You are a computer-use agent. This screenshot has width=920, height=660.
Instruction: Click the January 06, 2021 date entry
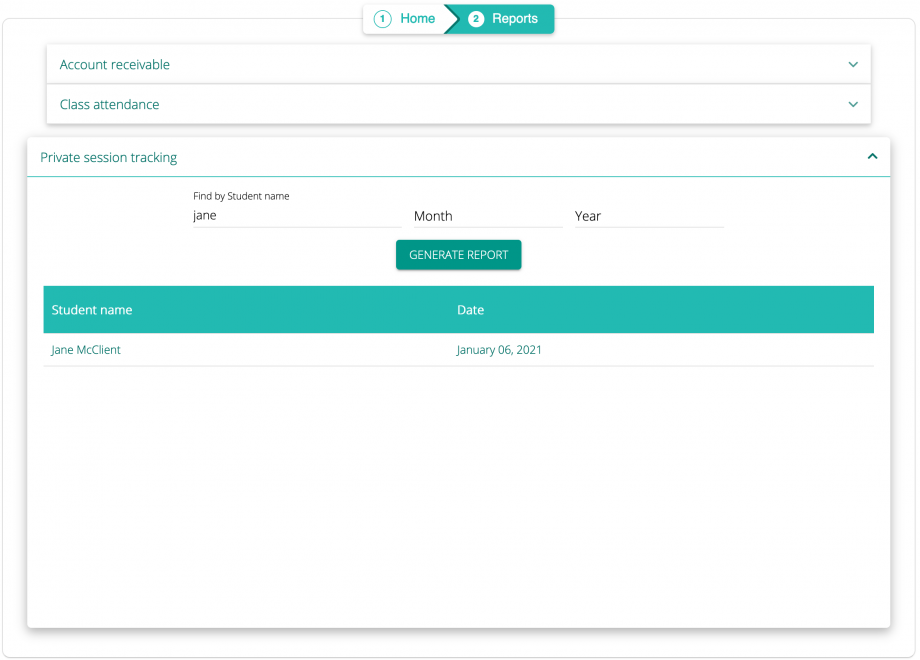[x=498, y=349]
